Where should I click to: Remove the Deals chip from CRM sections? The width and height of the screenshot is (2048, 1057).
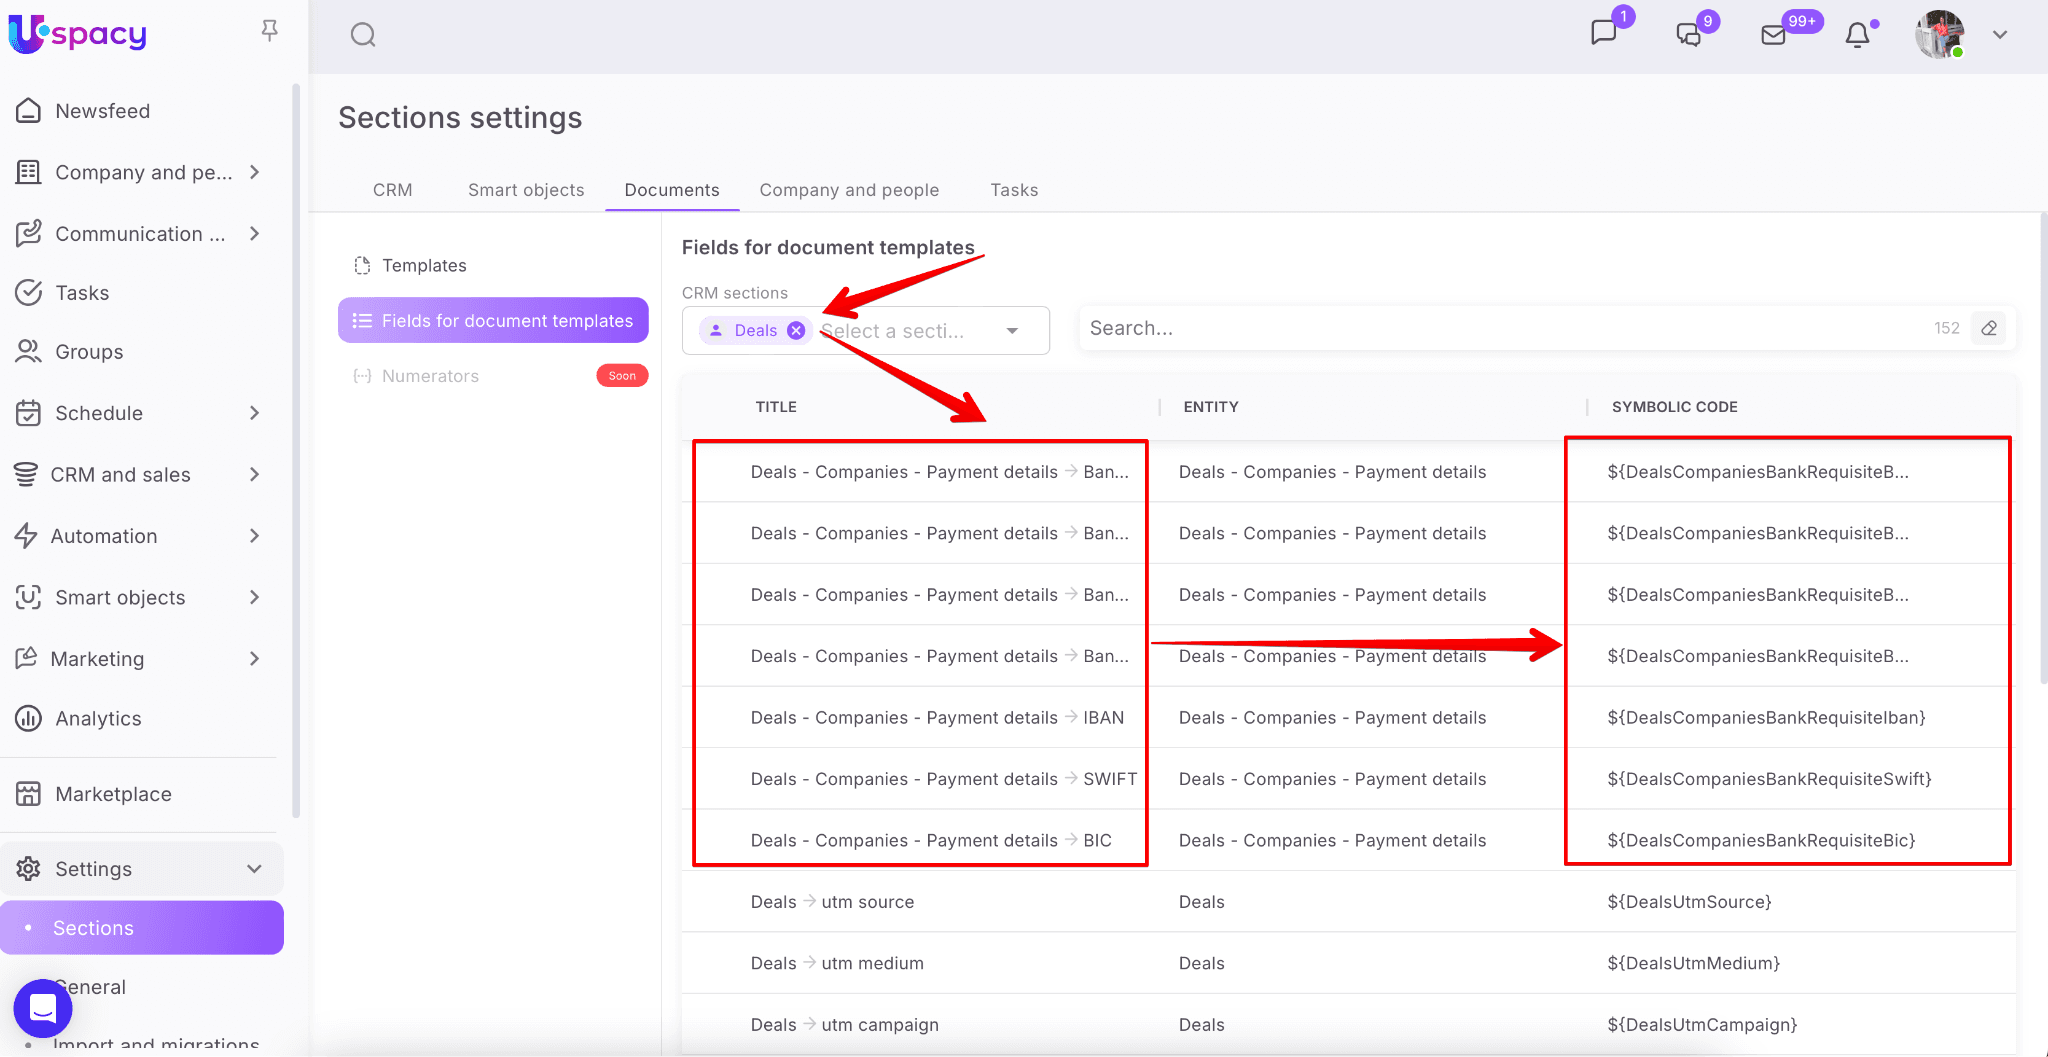[796, 331]
